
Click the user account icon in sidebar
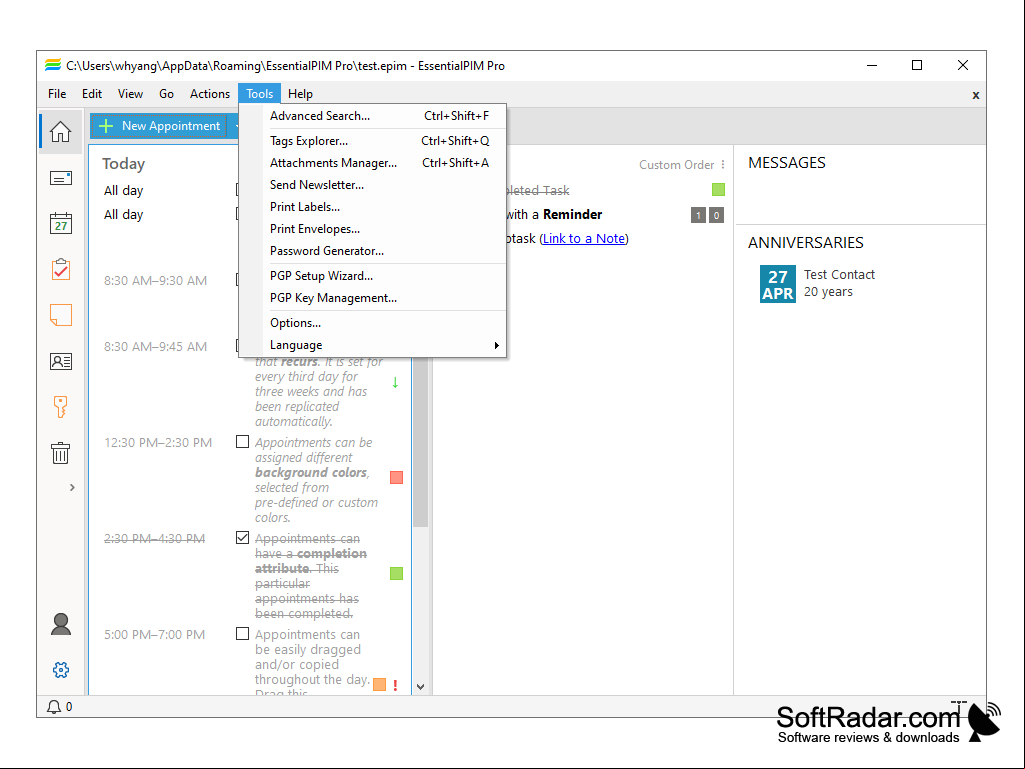[61, 624]
